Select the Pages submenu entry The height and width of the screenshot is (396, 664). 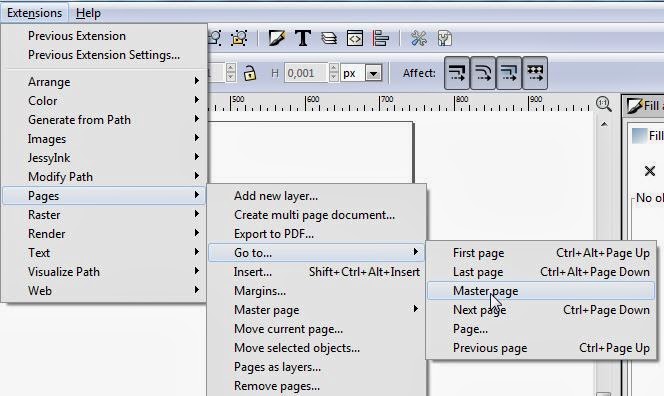(x=104, y=196)
